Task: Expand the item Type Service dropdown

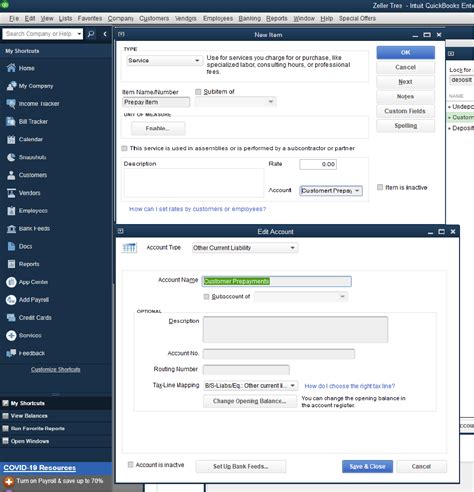Action: (x=164, y=61)
